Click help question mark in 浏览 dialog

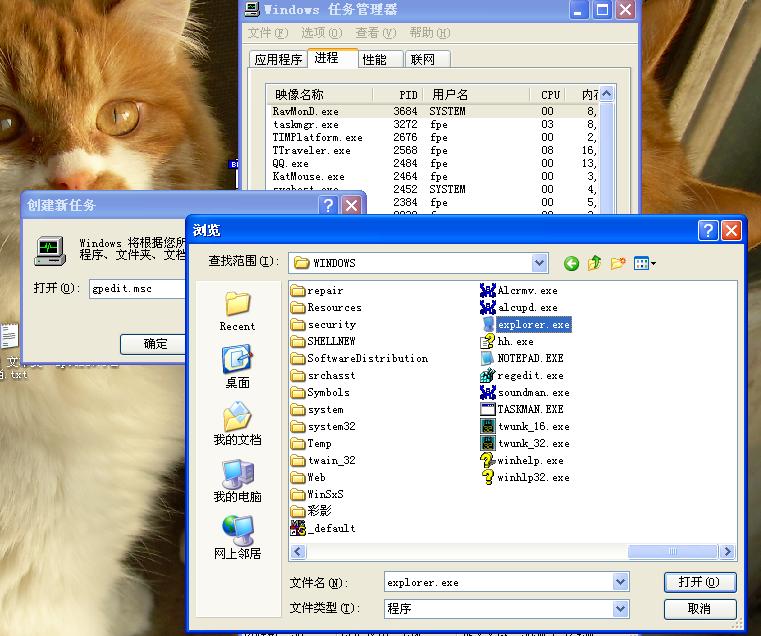point(708,231)
